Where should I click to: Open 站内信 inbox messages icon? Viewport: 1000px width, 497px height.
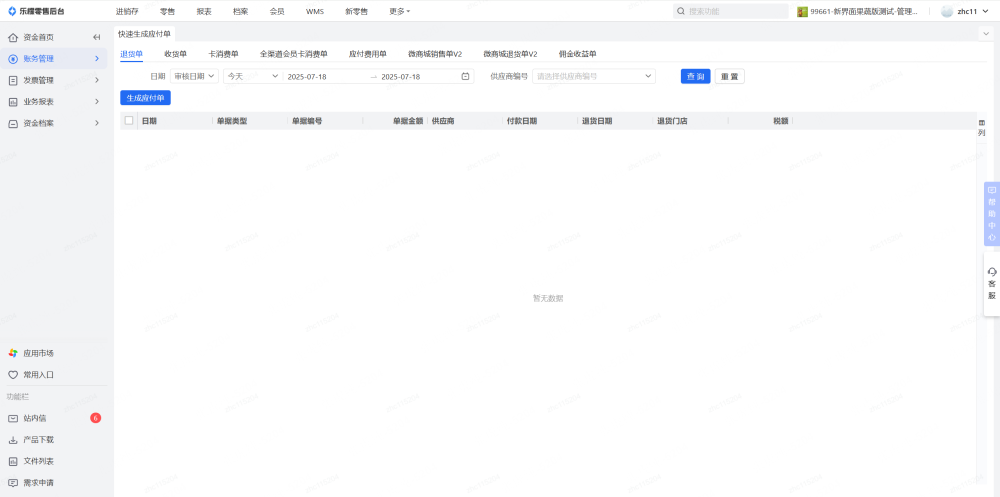point(13,418)
